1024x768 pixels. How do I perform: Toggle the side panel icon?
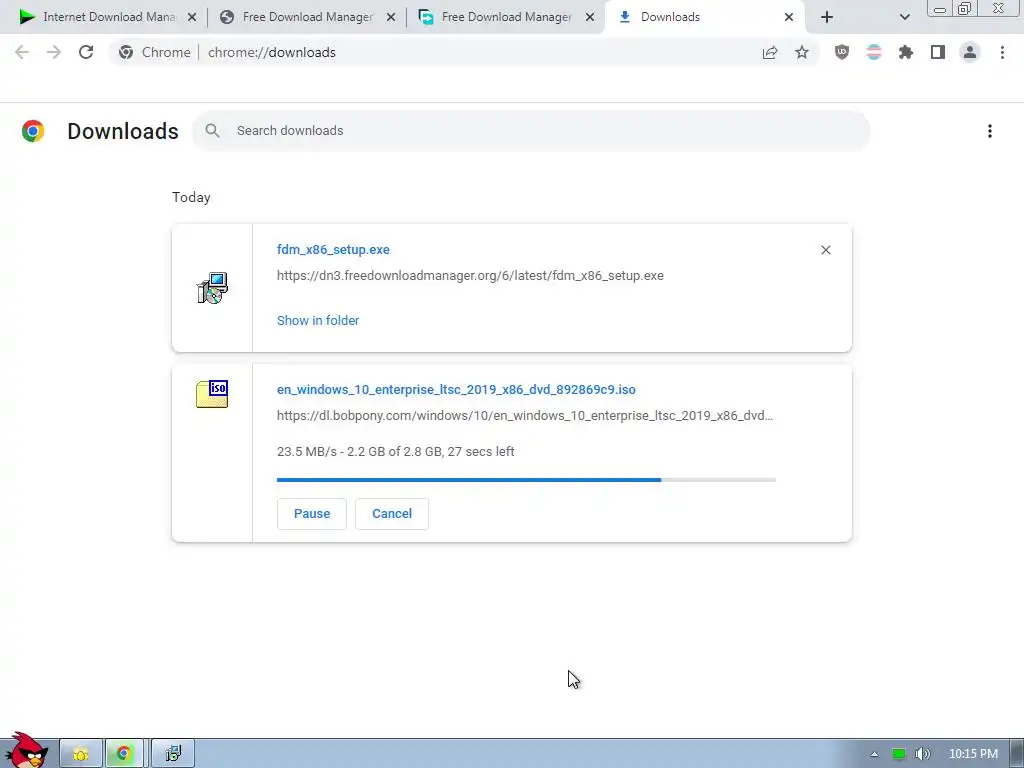pos(938,52)
